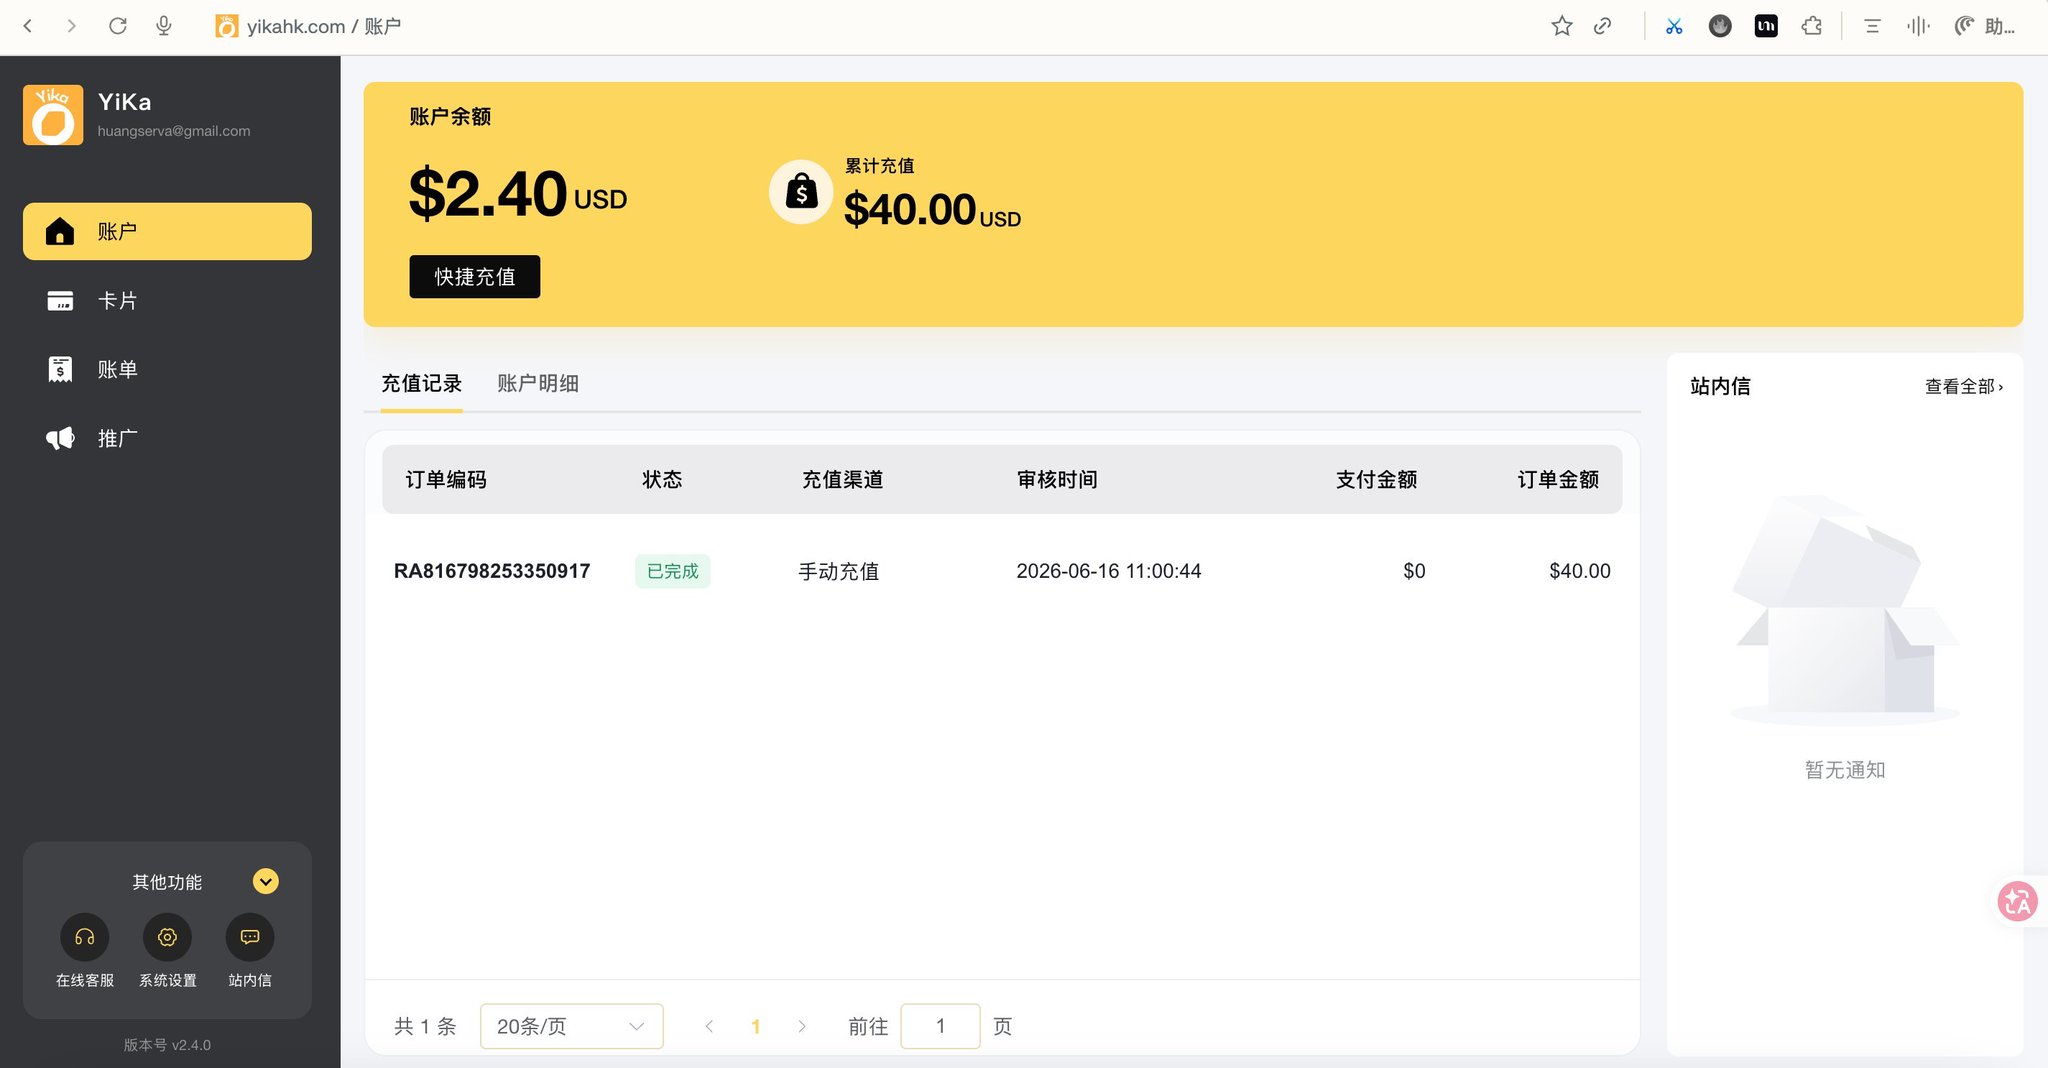This screenshot has height=1068, width=2048.
Task: Open the scissors screenshot extension
Action: coord(1674,26)
